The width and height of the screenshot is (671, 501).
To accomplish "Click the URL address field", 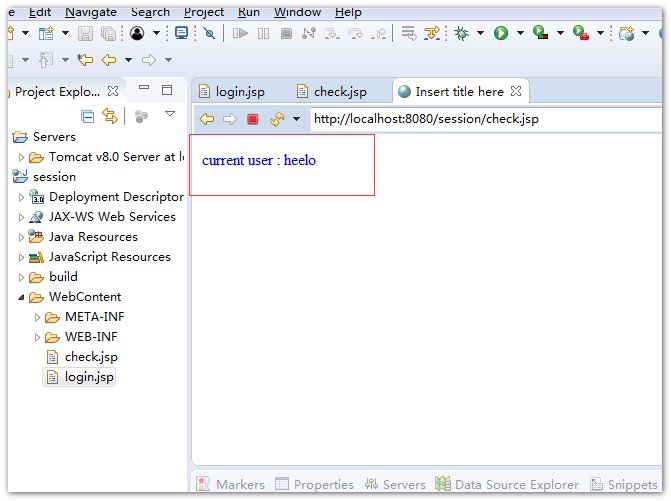I will tap(480, 119).
